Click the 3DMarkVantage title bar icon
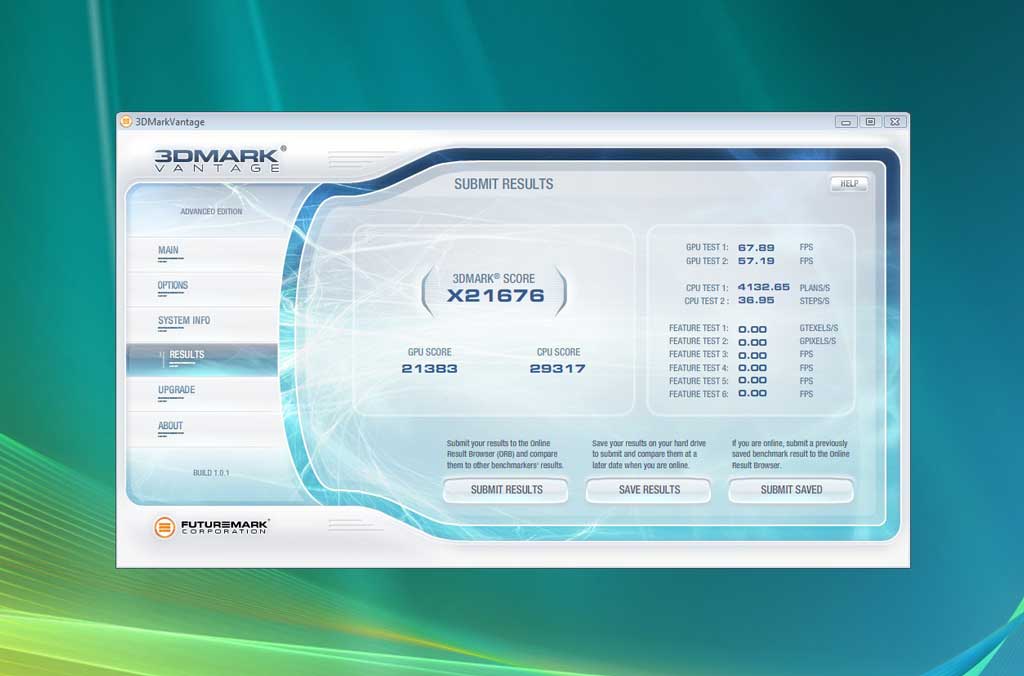The image size is (1024, 676). [127, 121]
